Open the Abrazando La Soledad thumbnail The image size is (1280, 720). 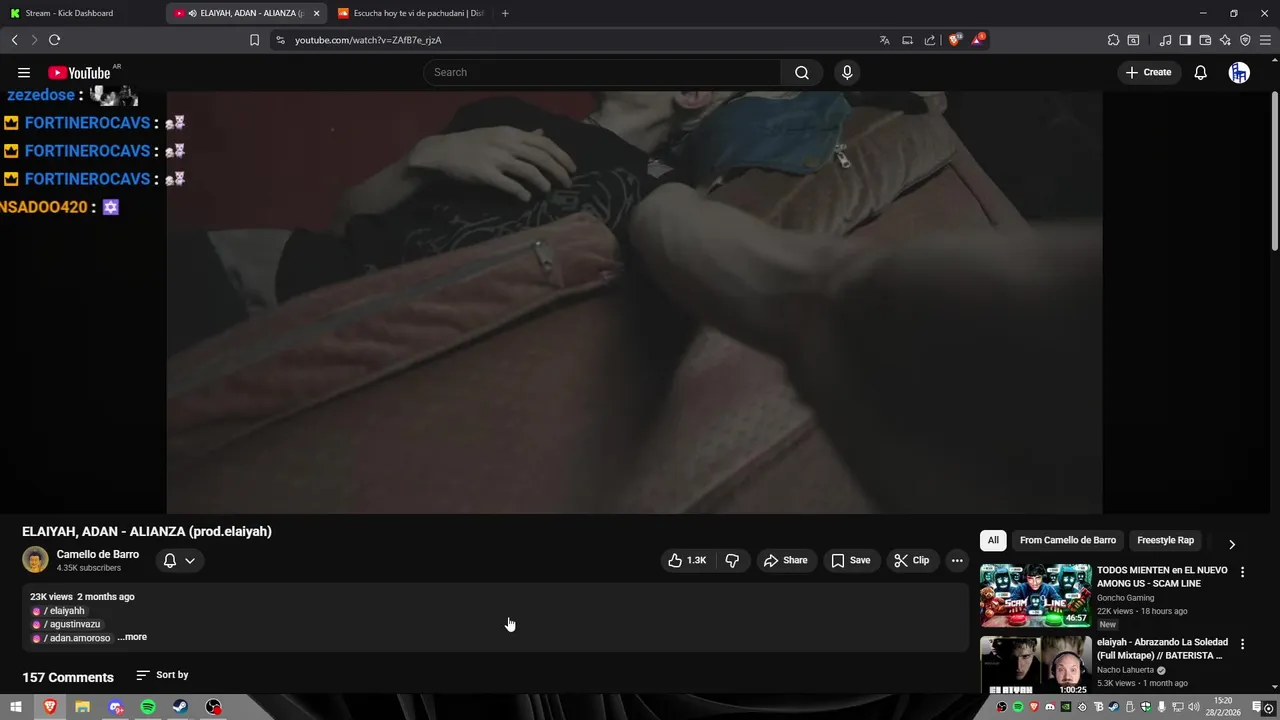point(1035,665)
